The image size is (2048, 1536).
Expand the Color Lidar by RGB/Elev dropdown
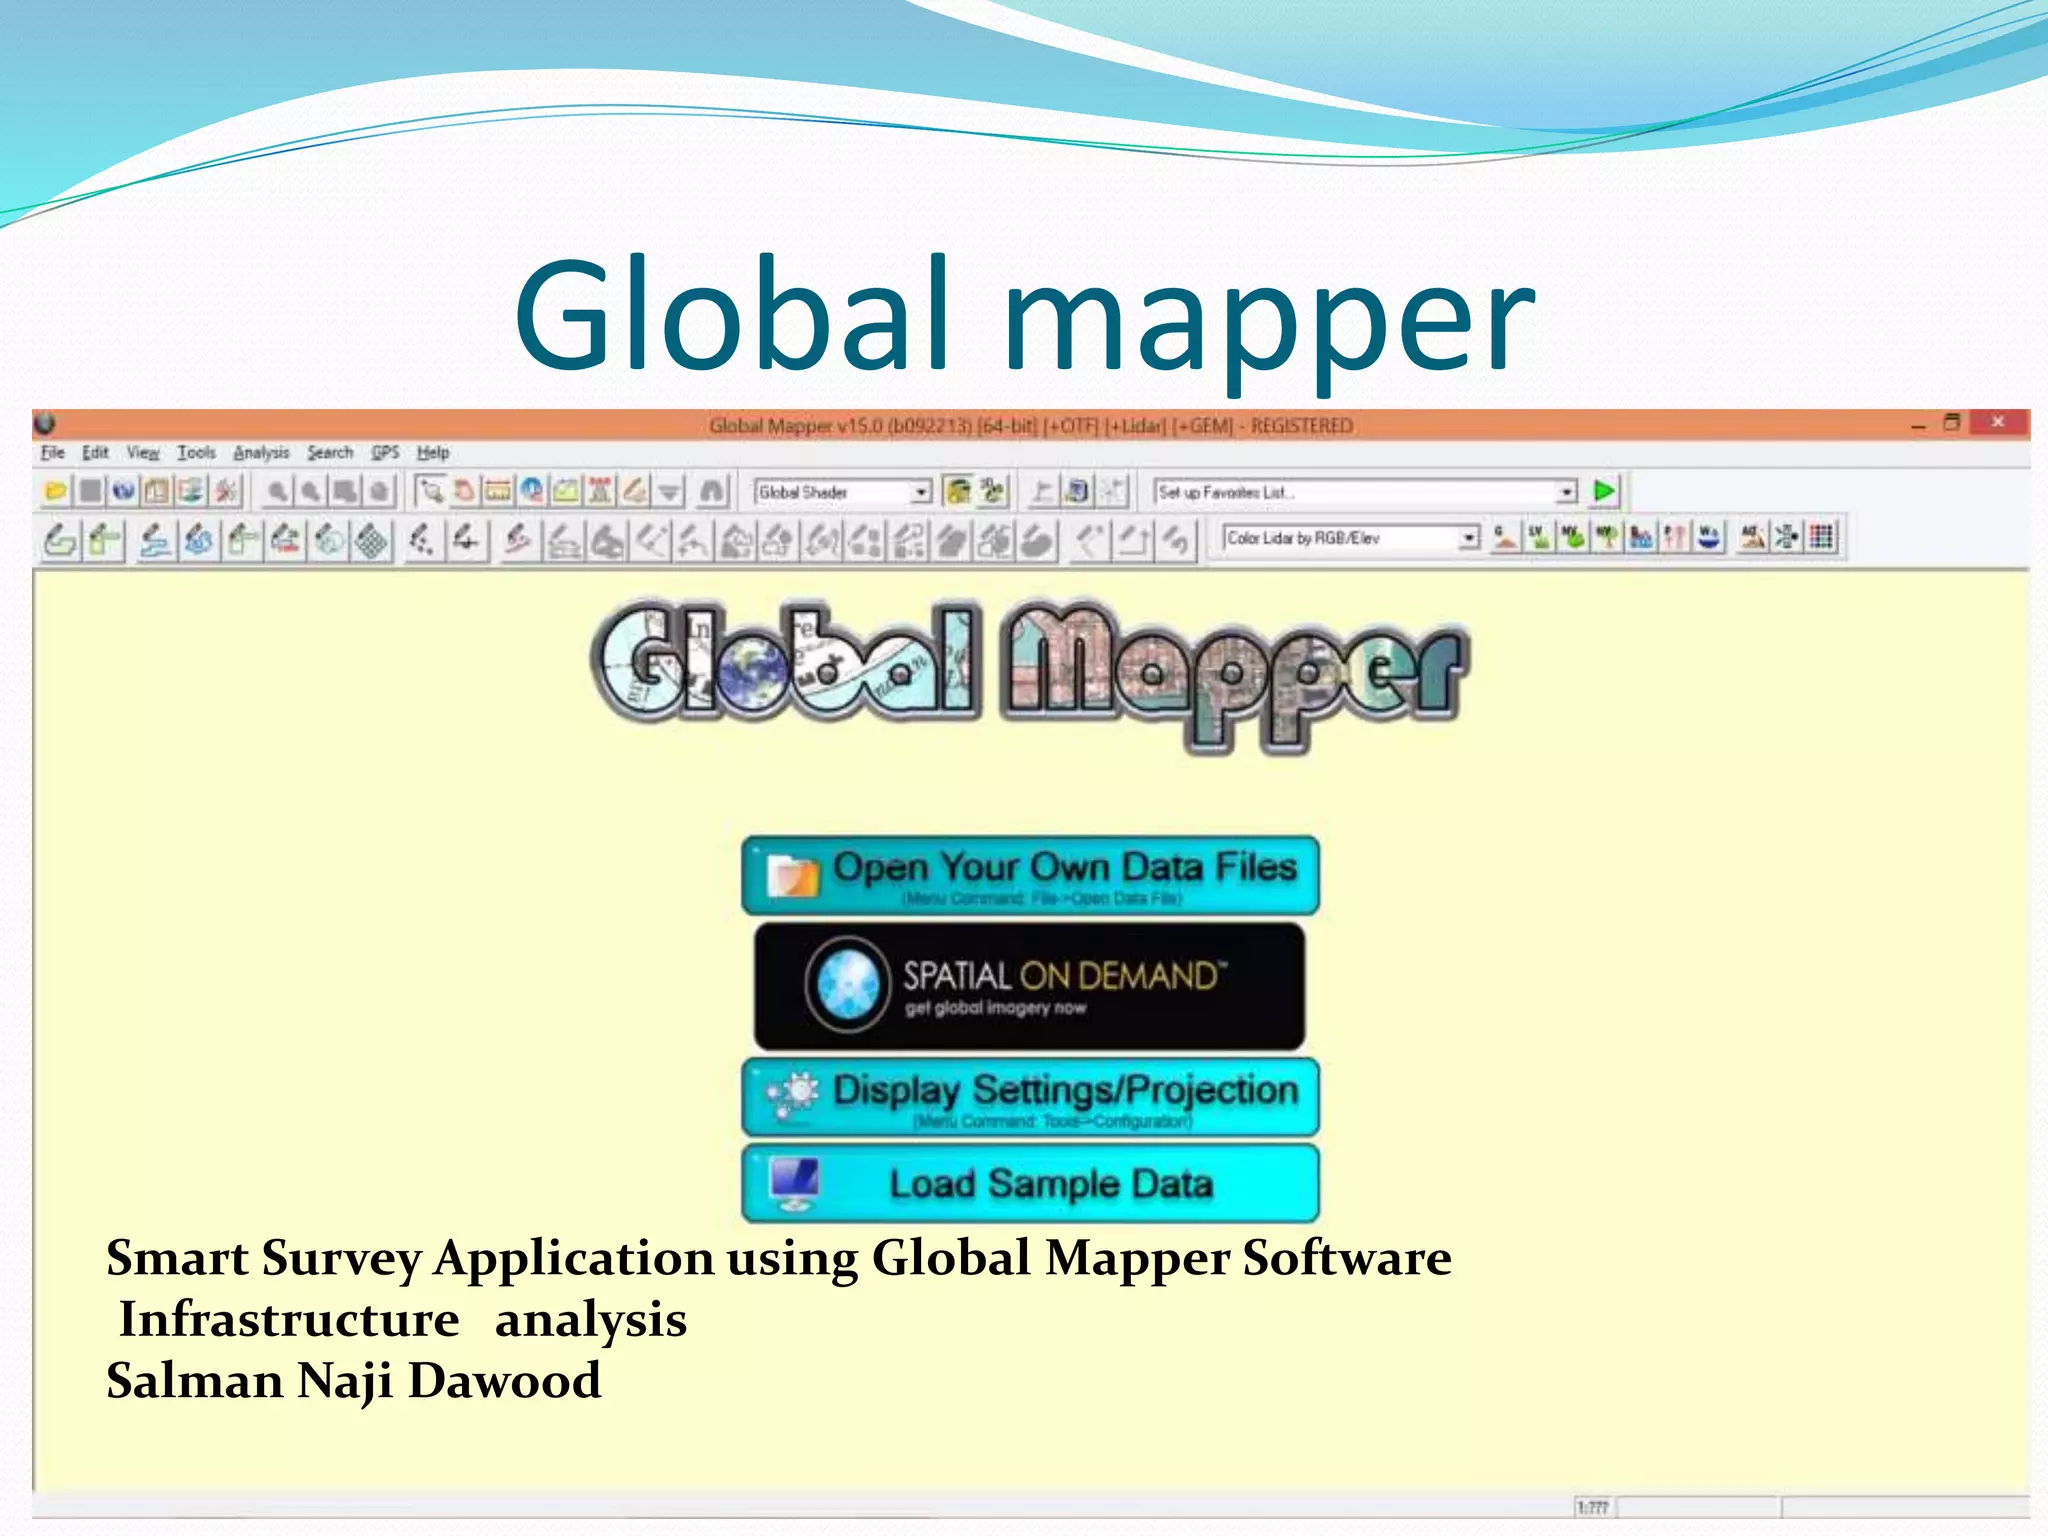tap(1468, 538)
